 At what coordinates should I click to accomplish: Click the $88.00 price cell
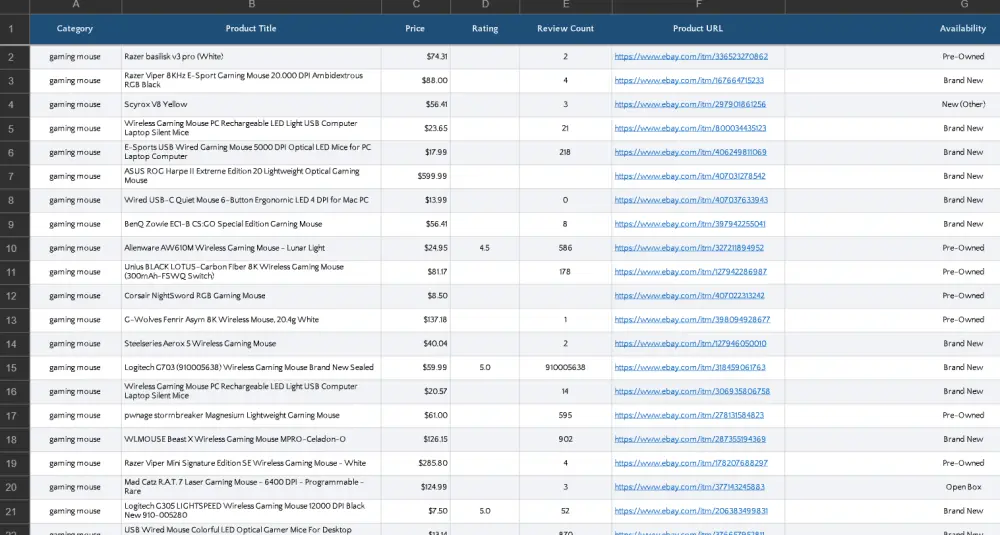pos(416,80)
